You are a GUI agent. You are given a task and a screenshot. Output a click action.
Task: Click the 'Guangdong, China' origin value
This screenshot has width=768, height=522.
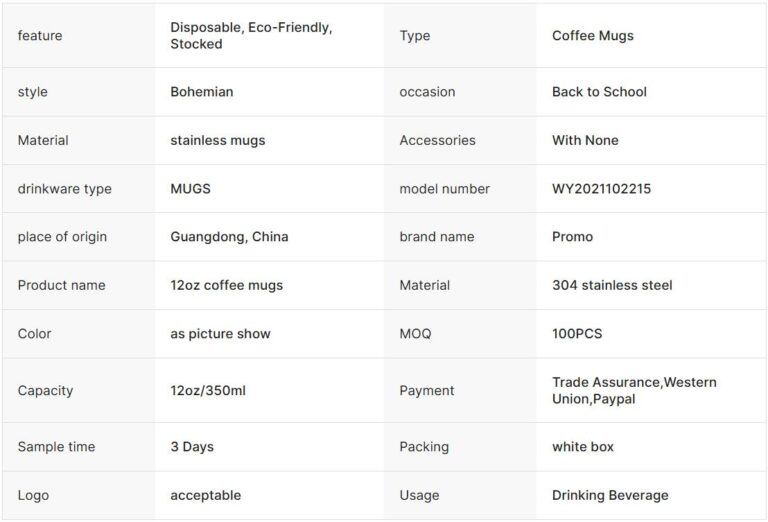229,237
